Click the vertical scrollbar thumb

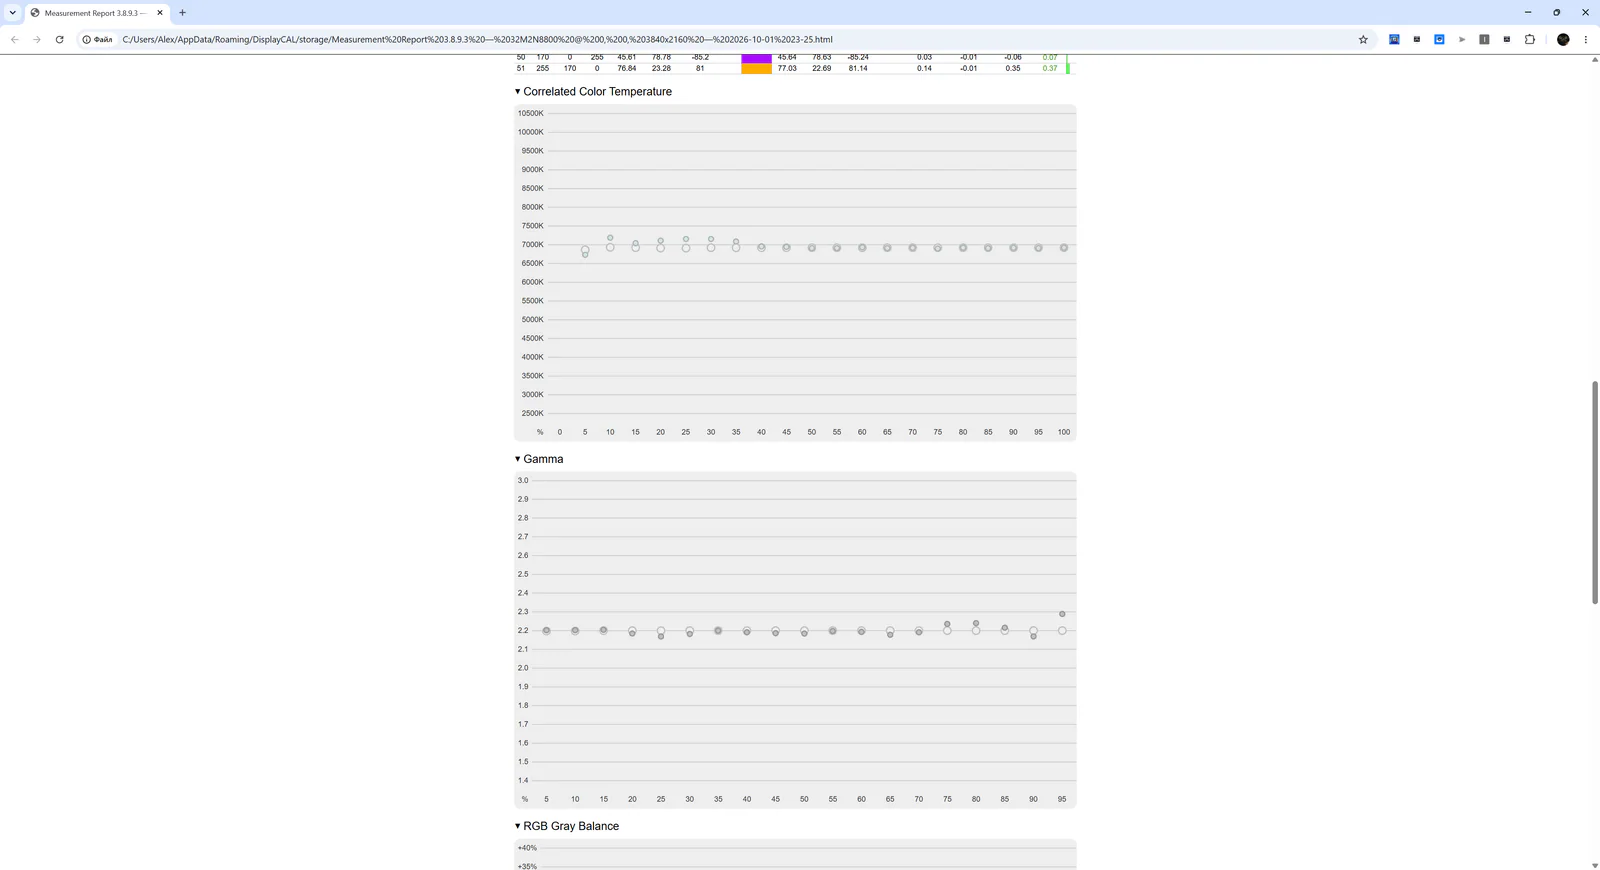pos(1594,492)
